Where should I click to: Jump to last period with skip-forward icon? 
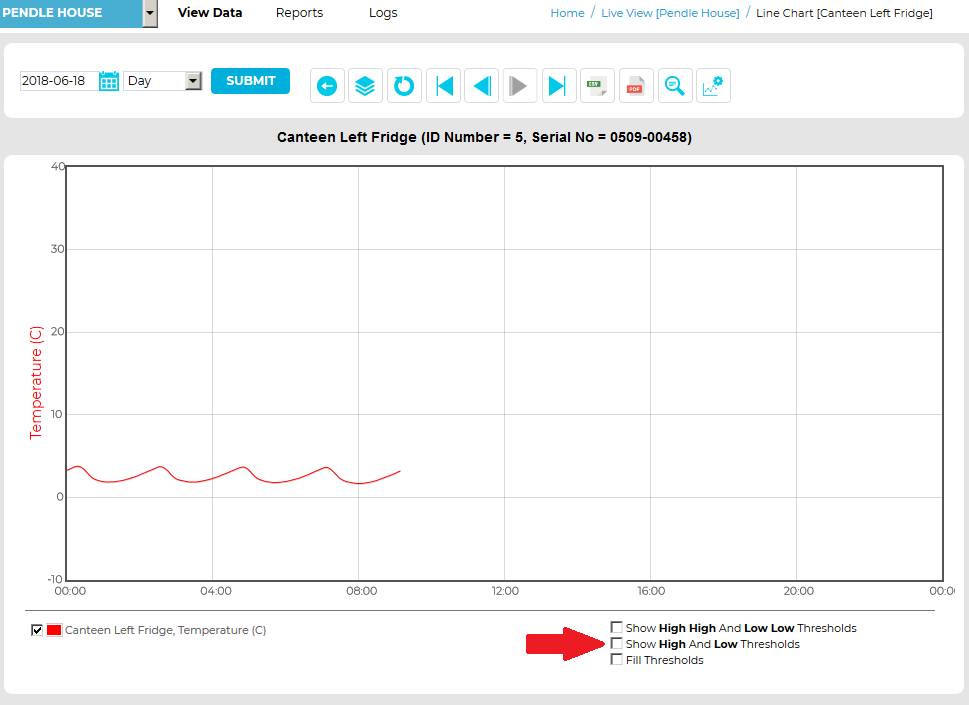click(559, 86)
